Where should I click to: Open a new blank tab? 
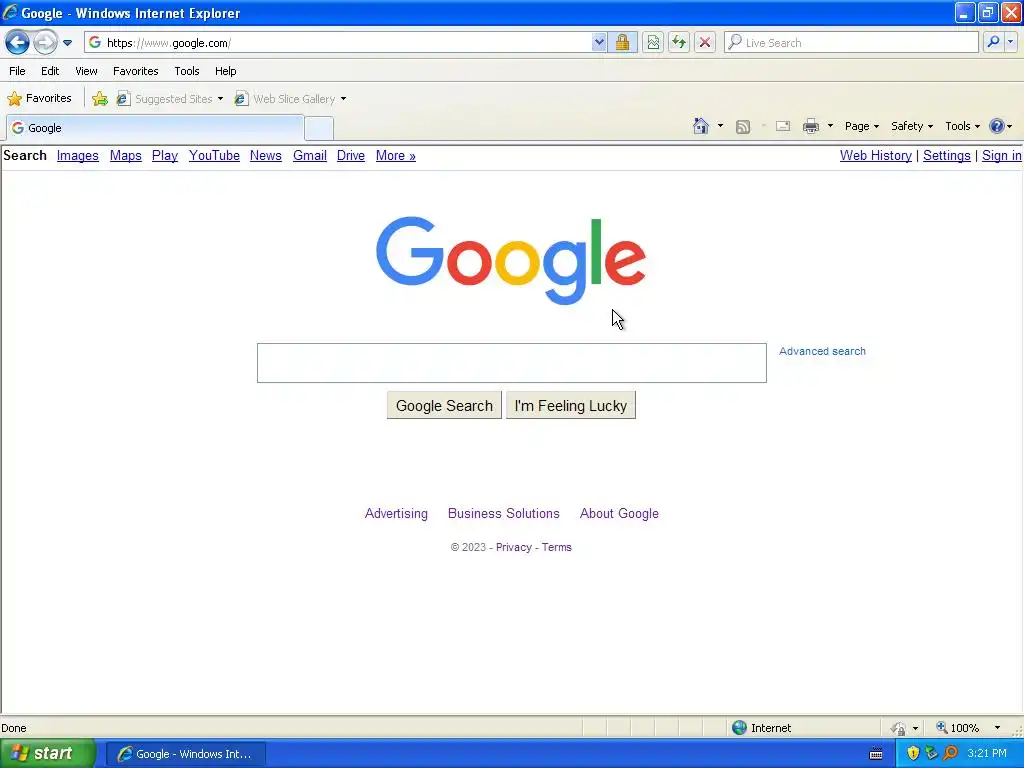319,128
